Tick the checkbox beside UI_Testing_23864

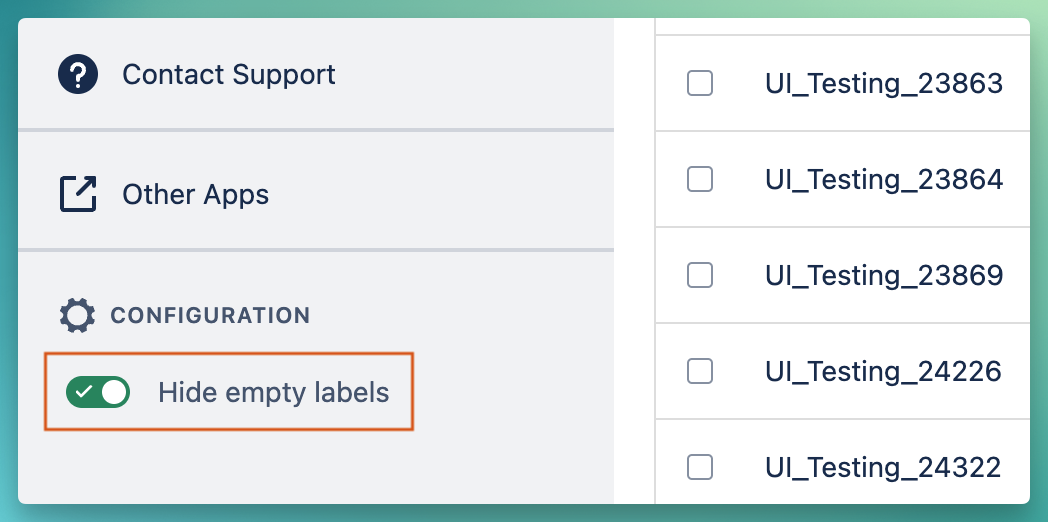pos(700,179)
